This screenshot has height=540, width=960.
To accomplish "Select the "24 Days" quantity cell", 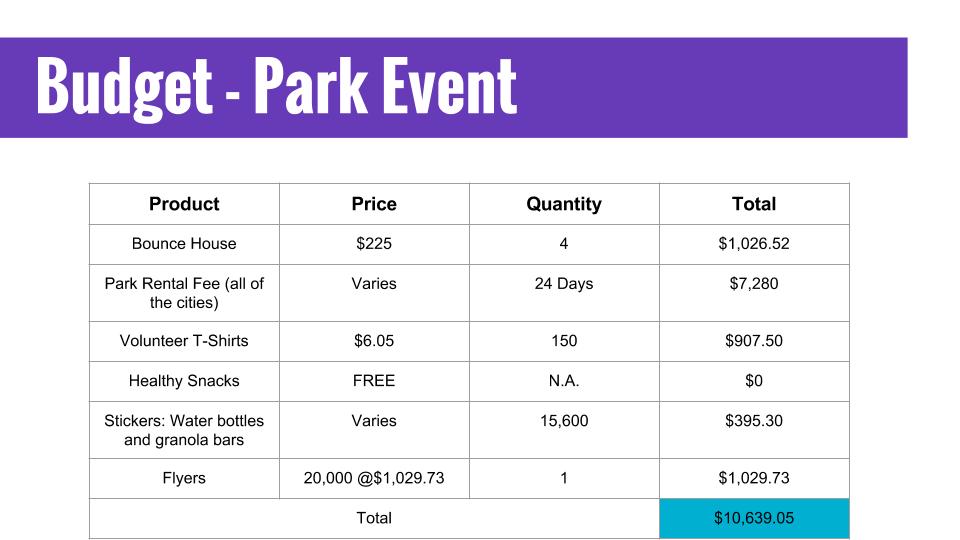I will [564, 284].
